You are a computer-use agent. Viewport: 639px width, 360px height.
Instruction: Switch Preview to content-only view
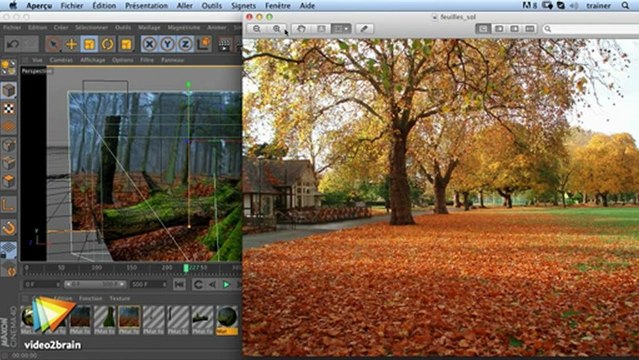tap(483, 29)
